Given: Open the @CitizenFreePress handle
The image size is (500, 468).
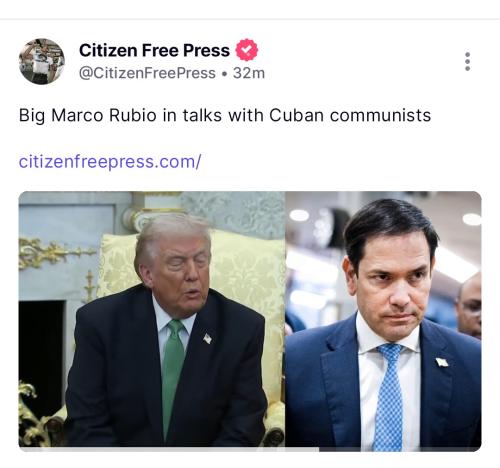Looking at the screenshot, I should (x=147, y=73).
